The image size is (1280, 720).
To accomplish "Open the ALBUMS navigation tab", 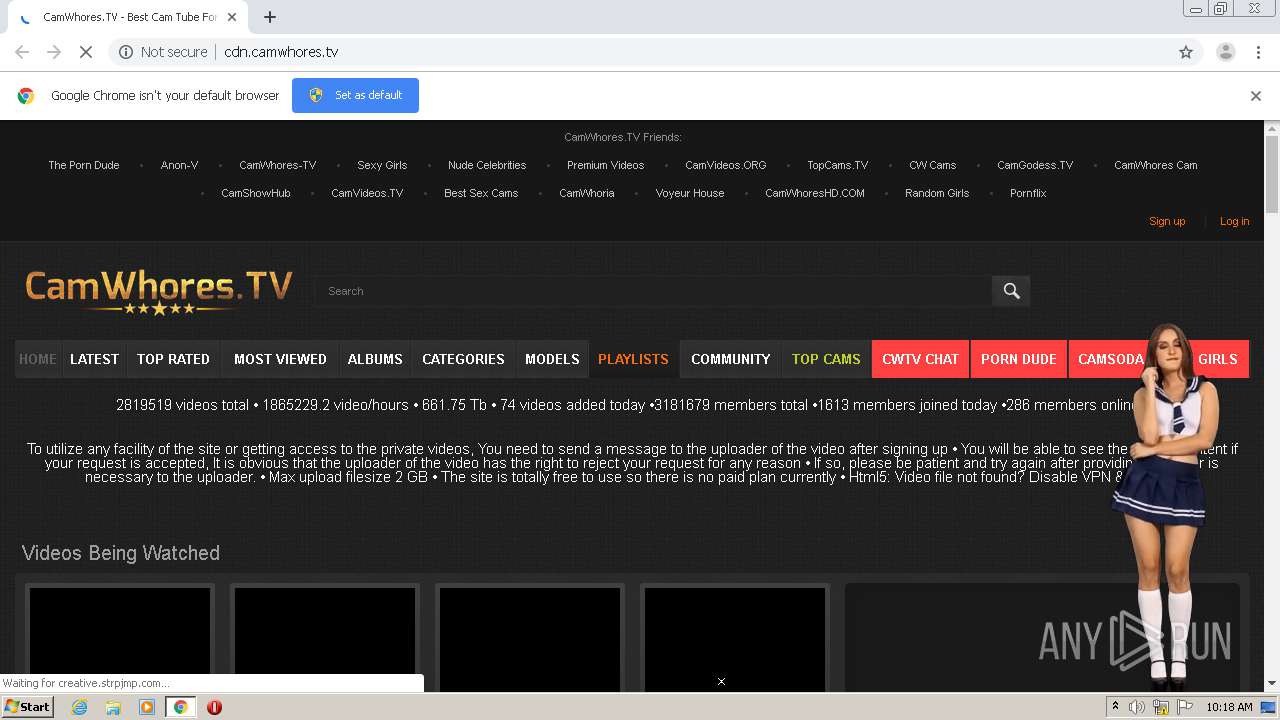I will click(x=375, y=359).
